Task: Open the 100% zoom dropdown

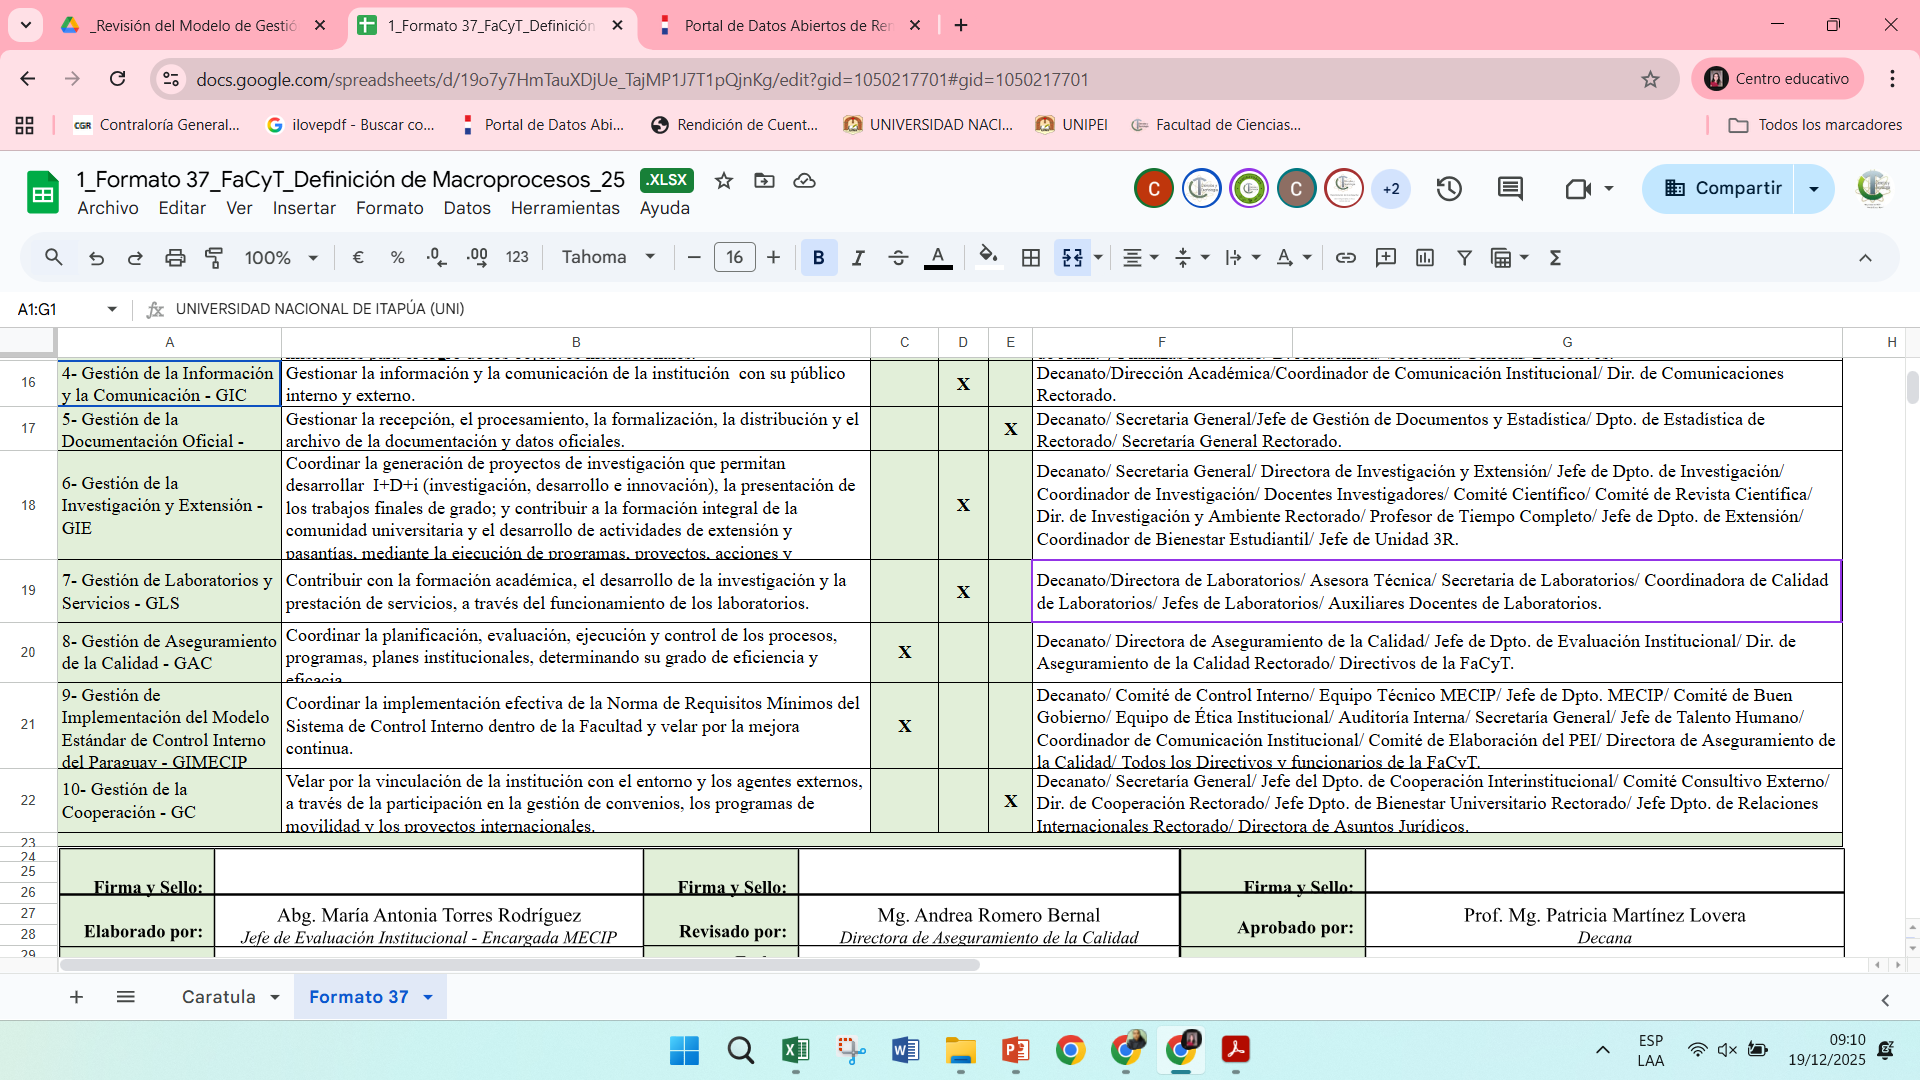Action: coord(281,258)
